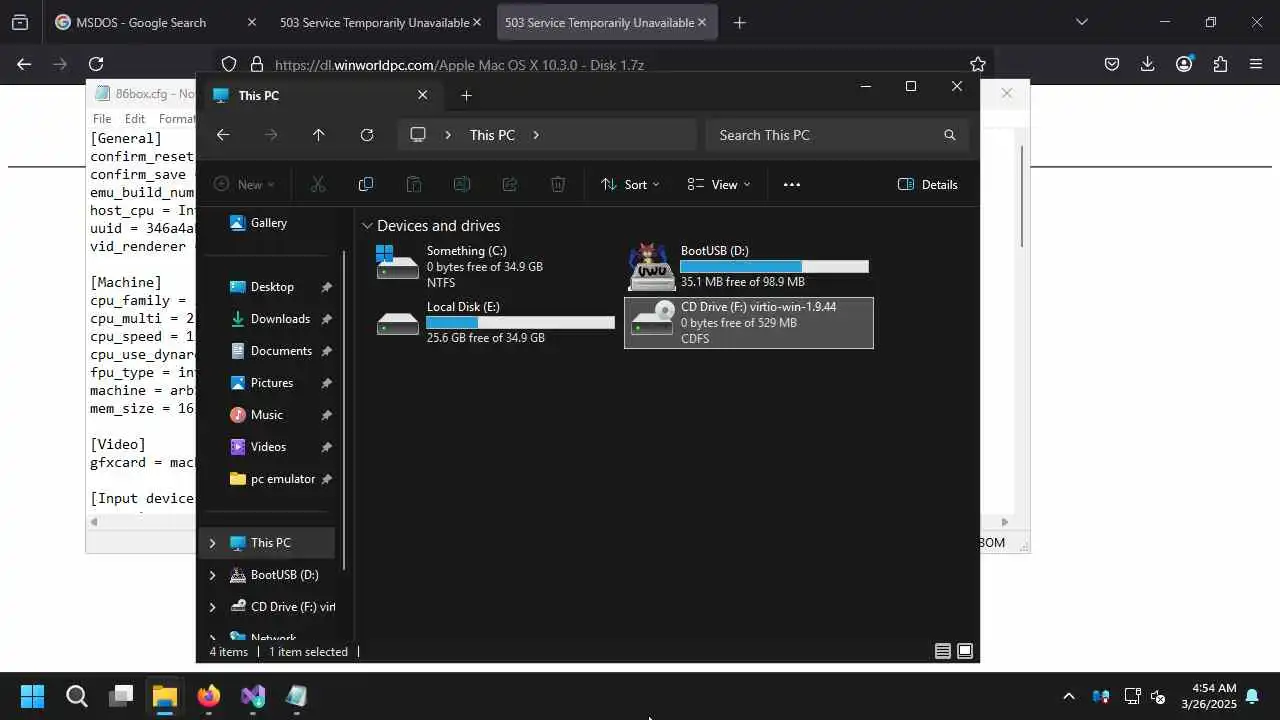Select the Something (C:) drive
Viewport: 1280px width, 720px height.
[x=496, y=266]
